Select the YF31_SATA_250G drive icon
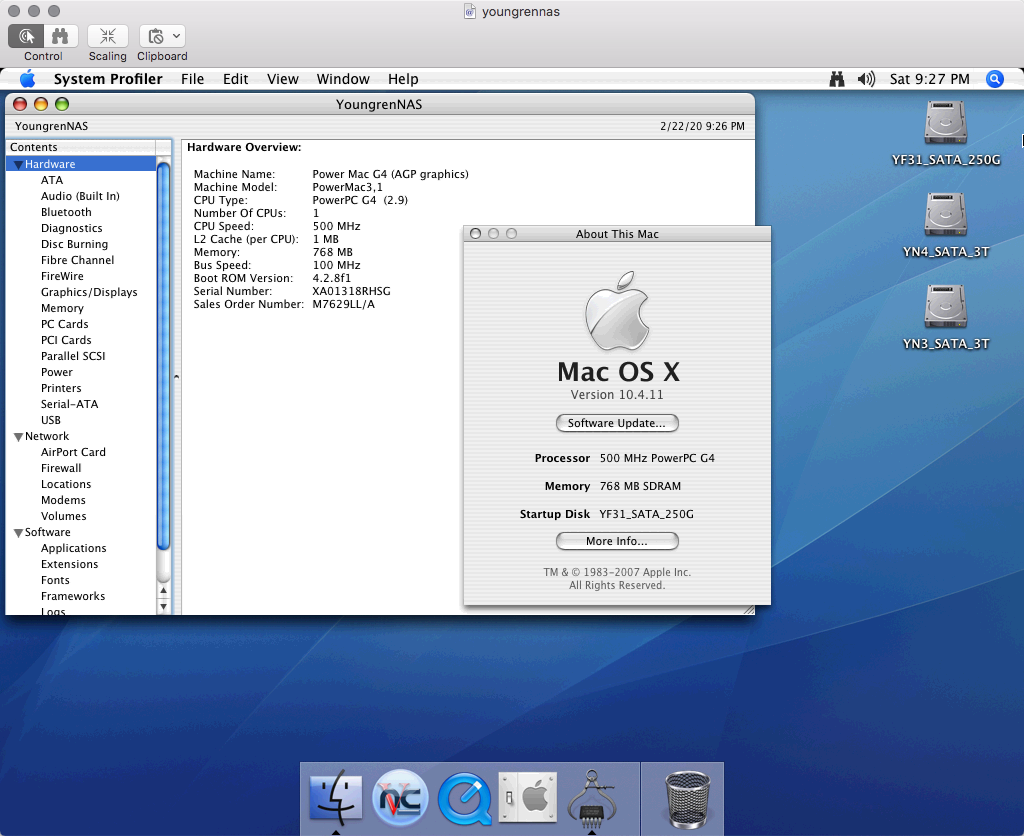The image size is (1024, 836). pos(946,123)
